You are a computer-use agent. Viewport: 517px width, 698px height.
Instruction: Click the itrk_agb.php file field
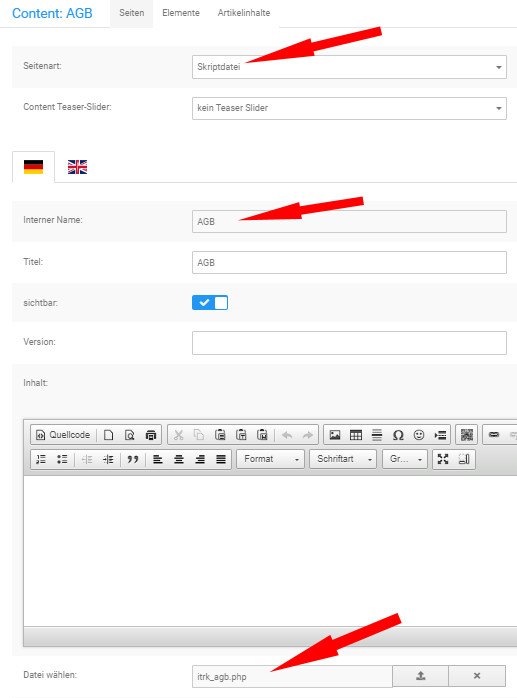click(x=292, y=677)
